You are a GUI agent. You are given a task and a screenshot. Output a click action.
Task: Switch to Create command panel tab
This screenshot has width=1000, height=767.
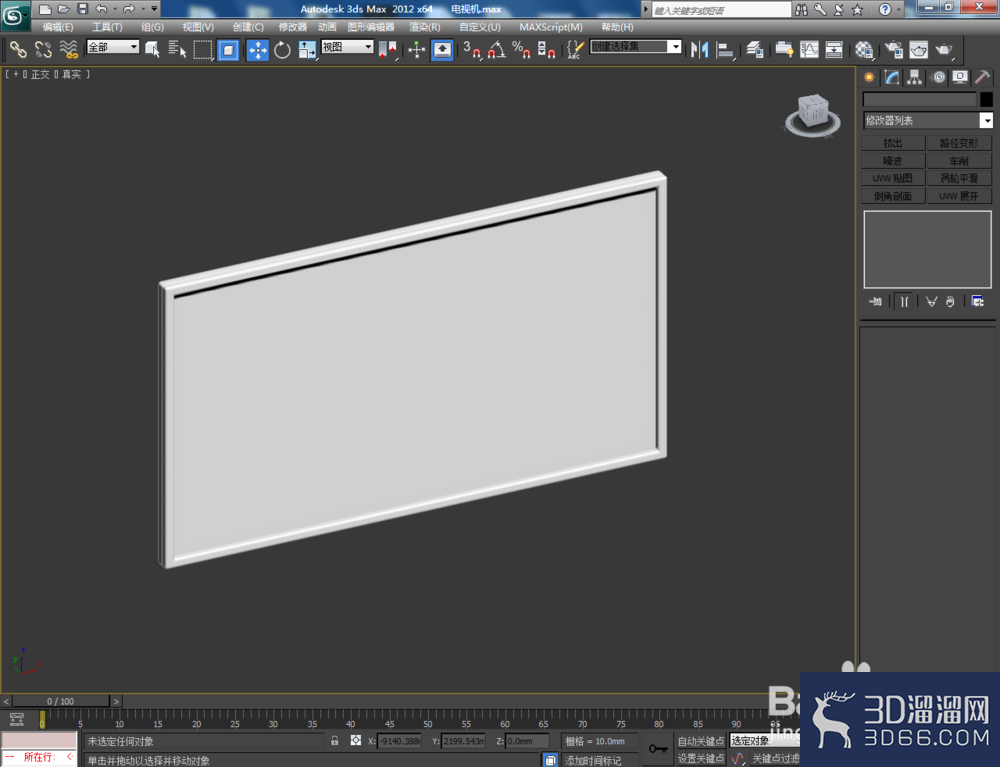click(x=869, y=77)
